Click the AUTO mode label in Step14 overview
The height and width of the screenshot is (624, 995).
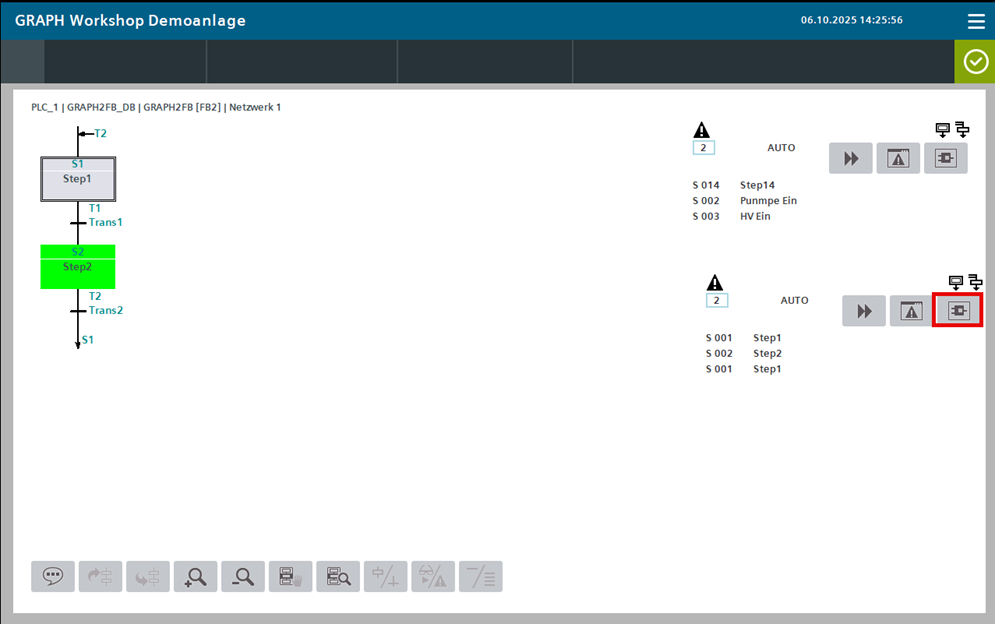[x=781, y=148]
